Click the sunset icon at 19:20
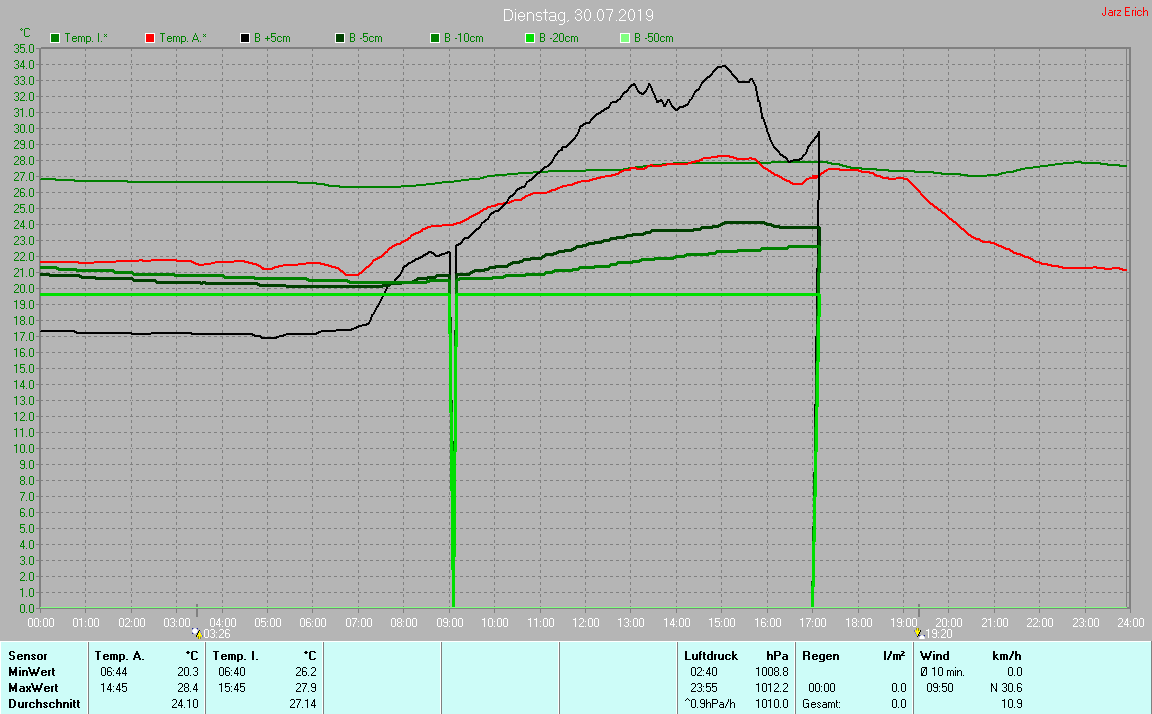Viewport: 1152px width, 714px height. pos(918,633)
